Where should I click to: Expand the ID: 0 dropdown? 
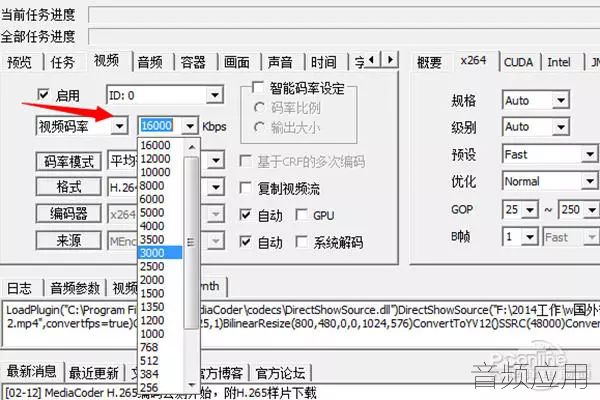tap(215, 95)
